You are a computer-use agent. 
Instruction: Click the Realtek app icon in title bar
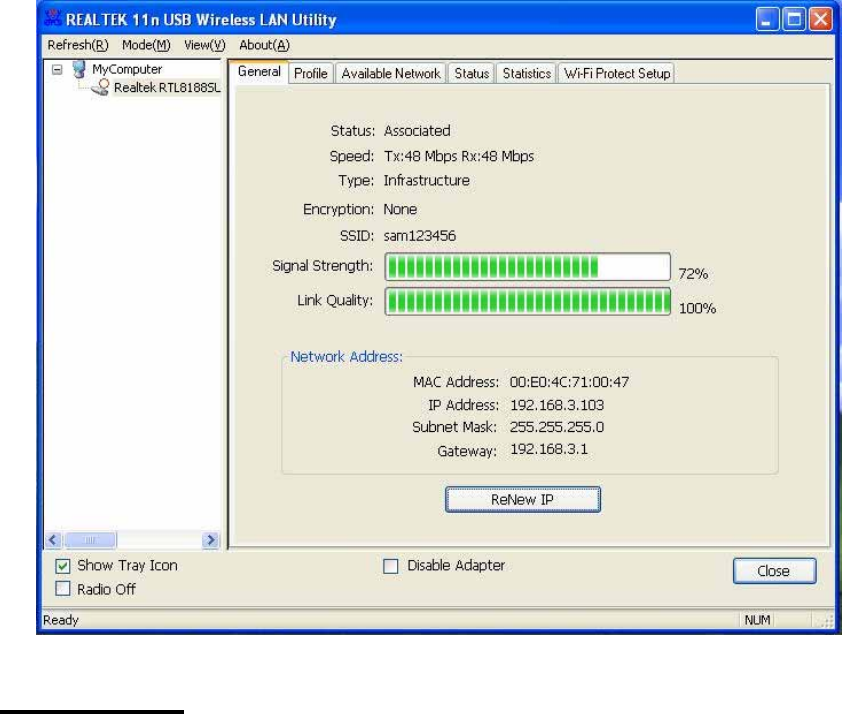[x=53, y=18]
